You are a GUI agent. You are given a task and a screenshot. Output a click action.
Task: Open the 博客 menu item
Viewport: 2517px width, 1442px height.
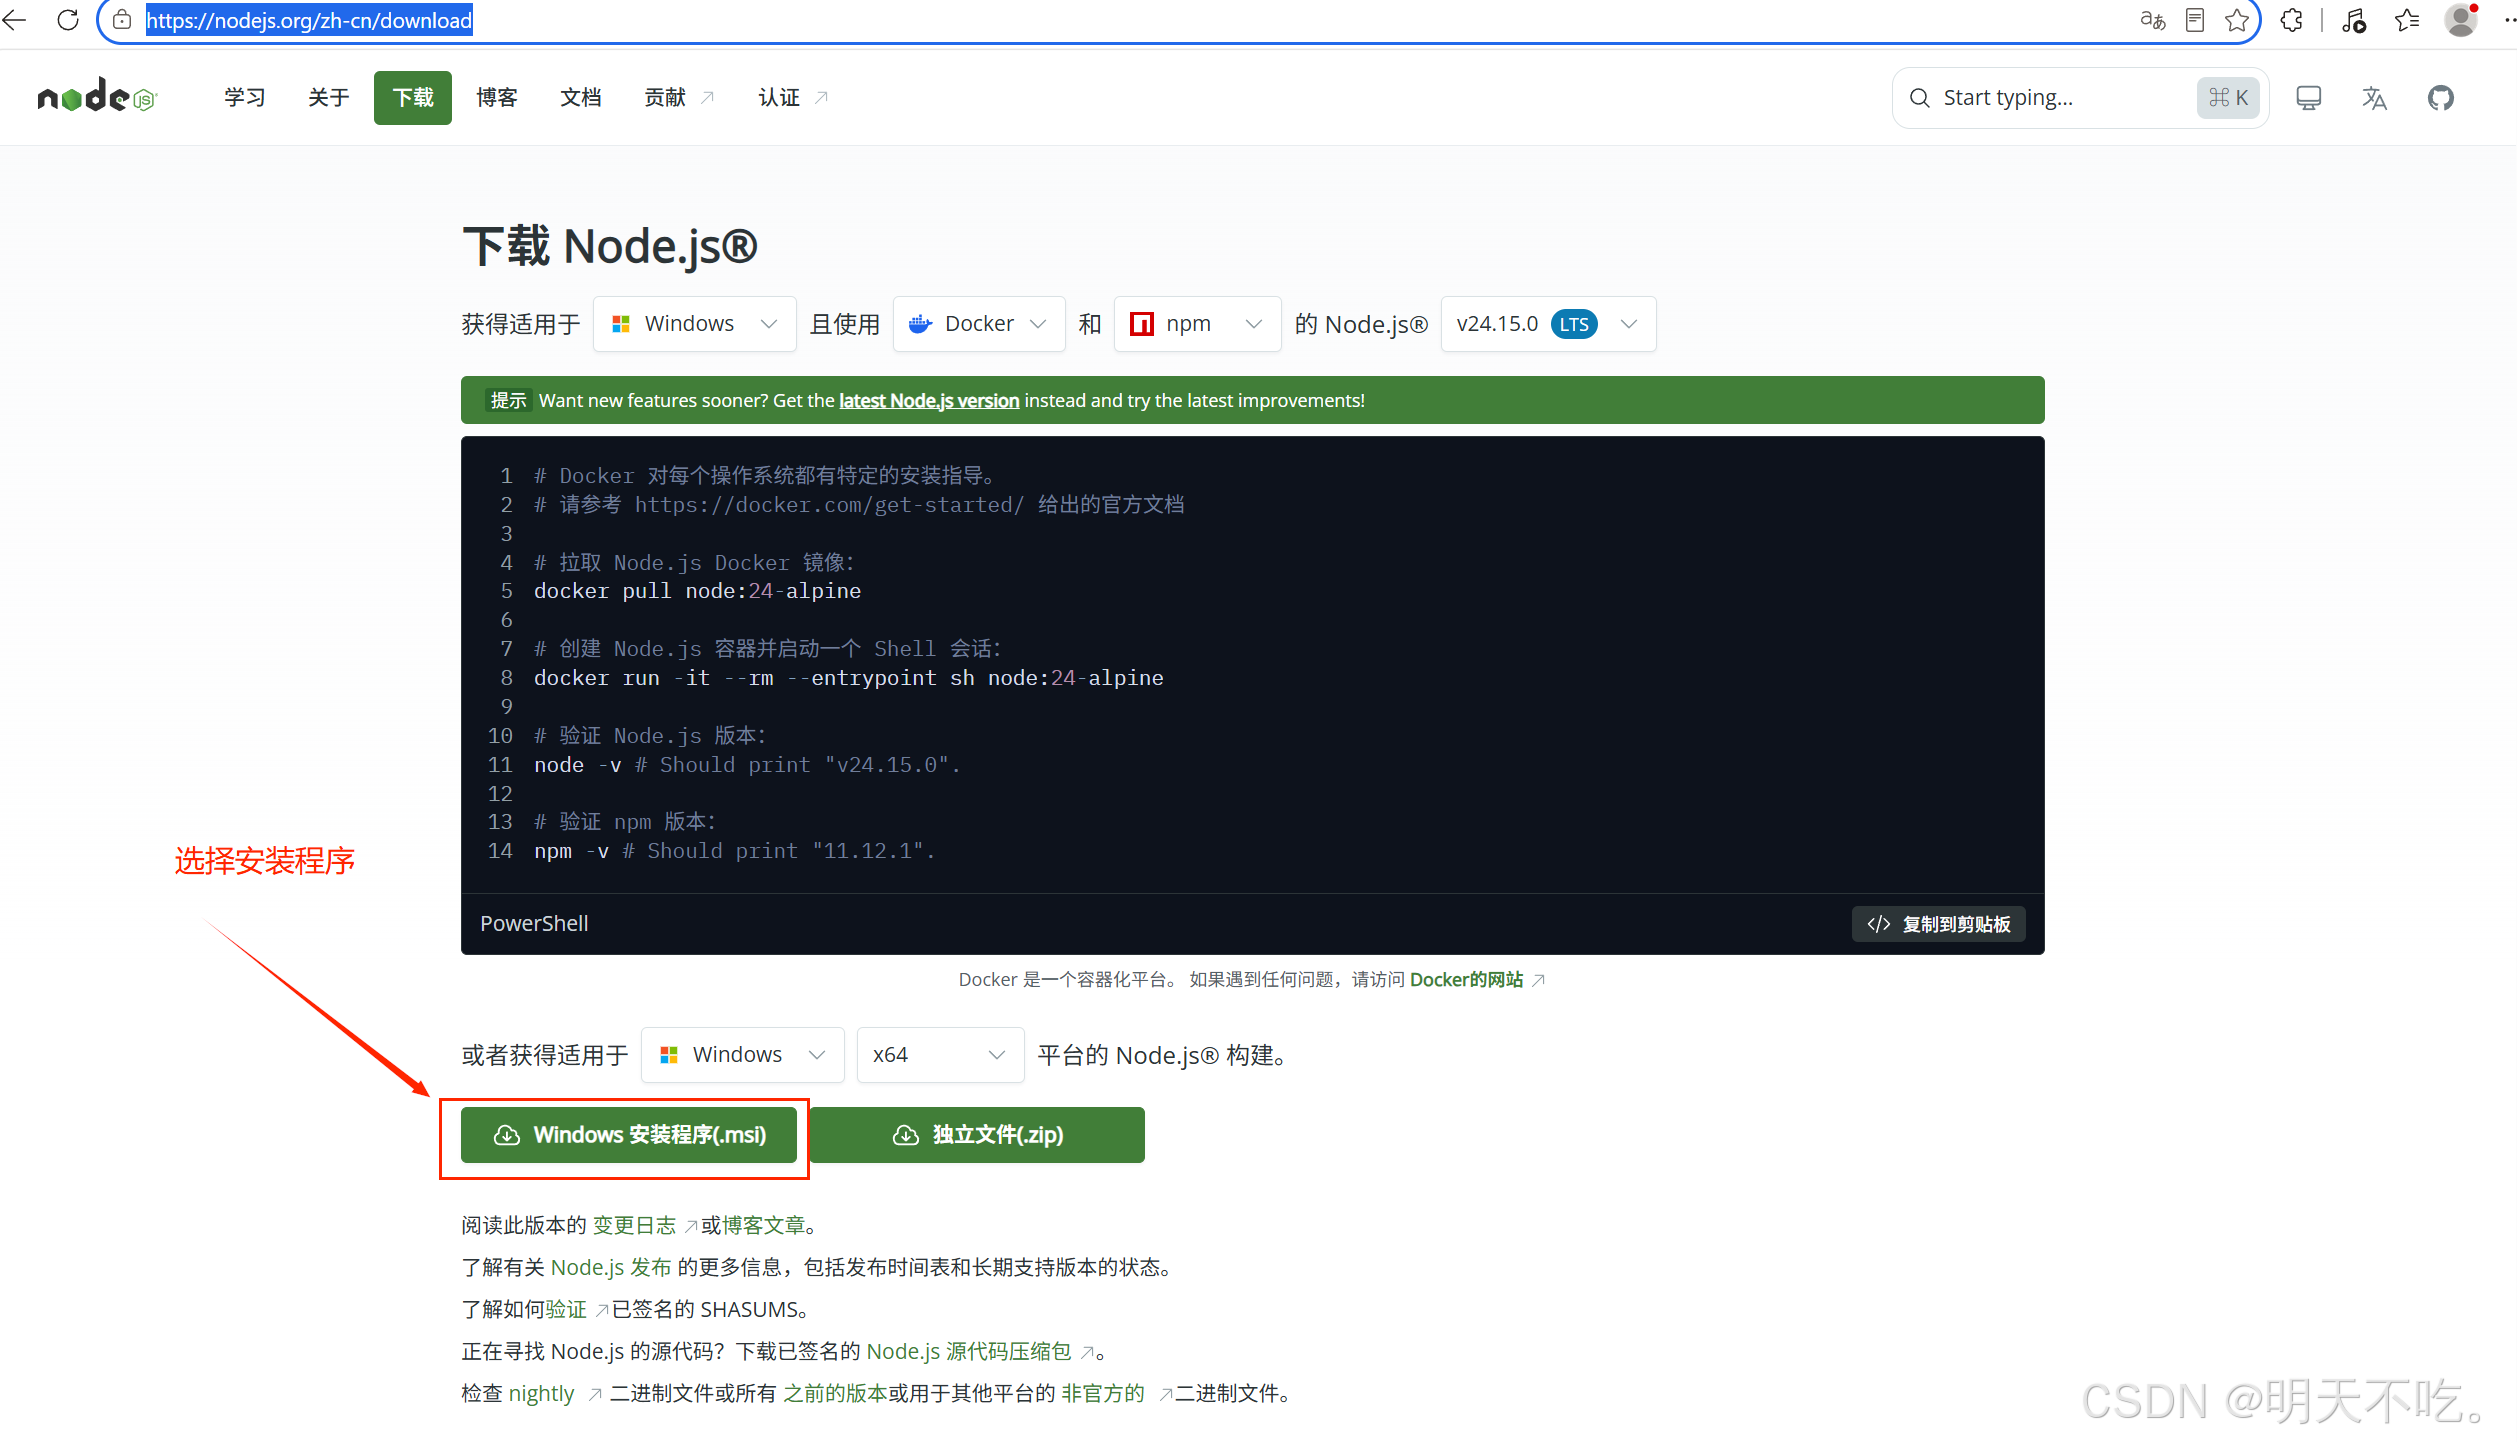pyautogui.click(x=497, y=97)
